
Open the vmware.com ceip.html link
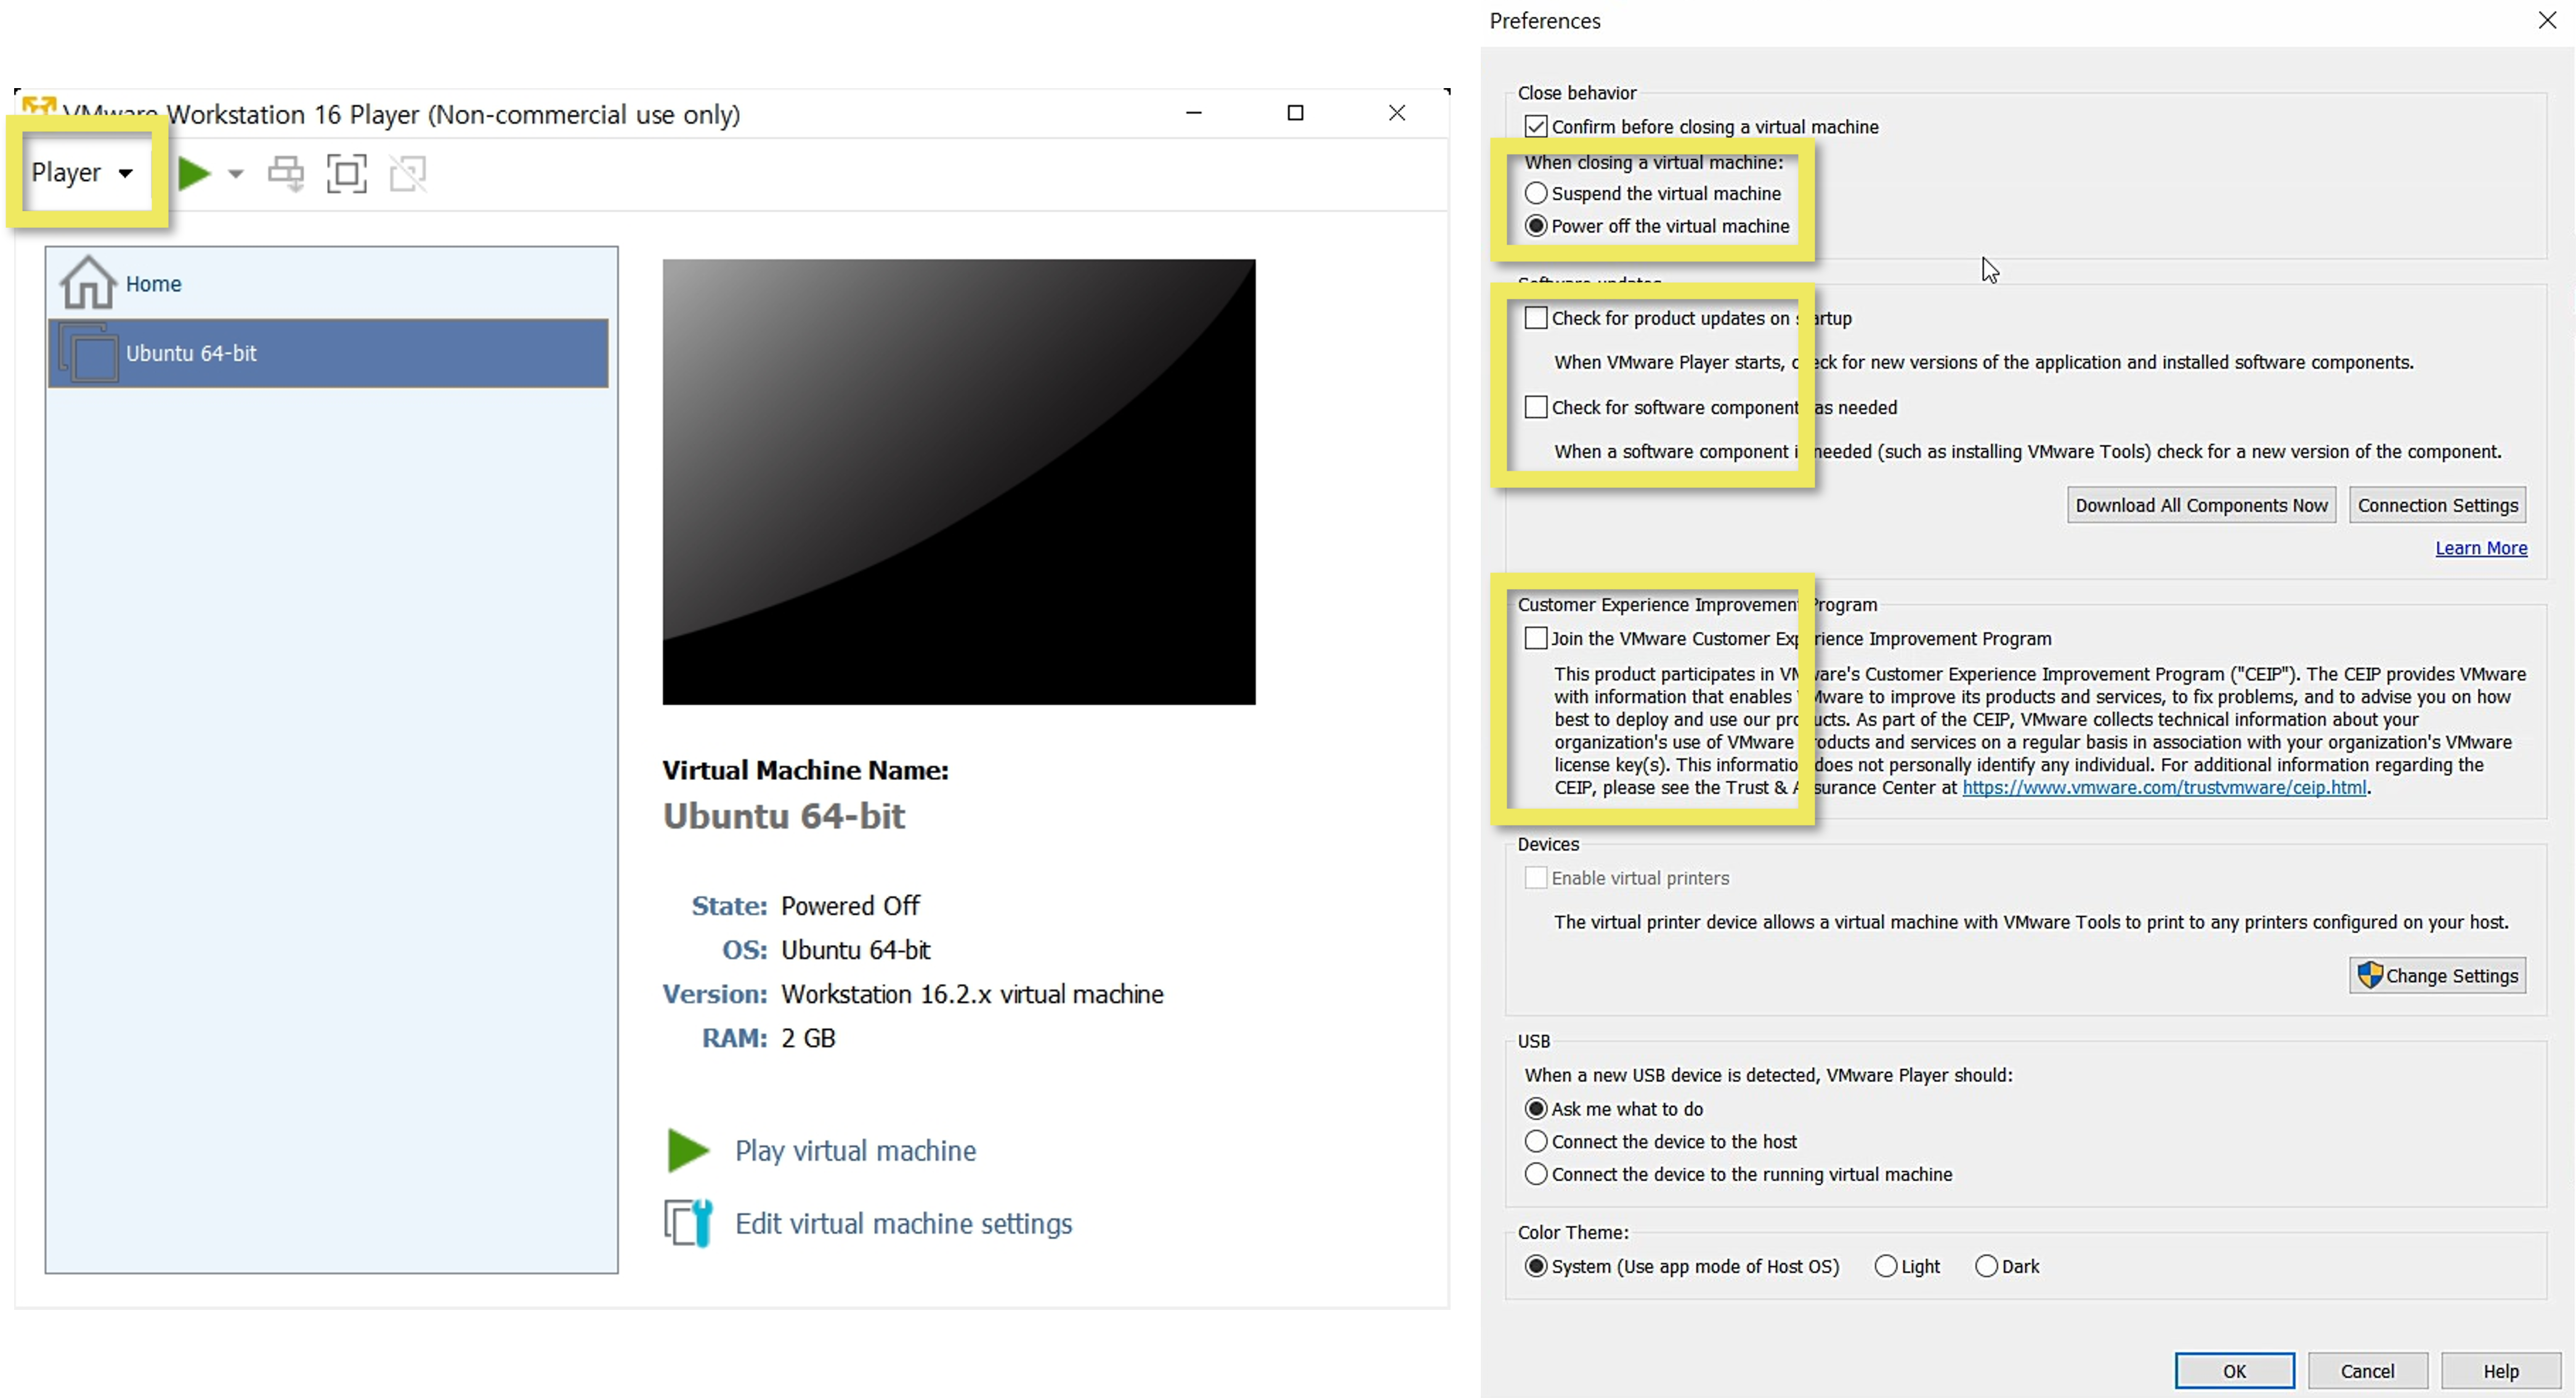point(2164,788)
